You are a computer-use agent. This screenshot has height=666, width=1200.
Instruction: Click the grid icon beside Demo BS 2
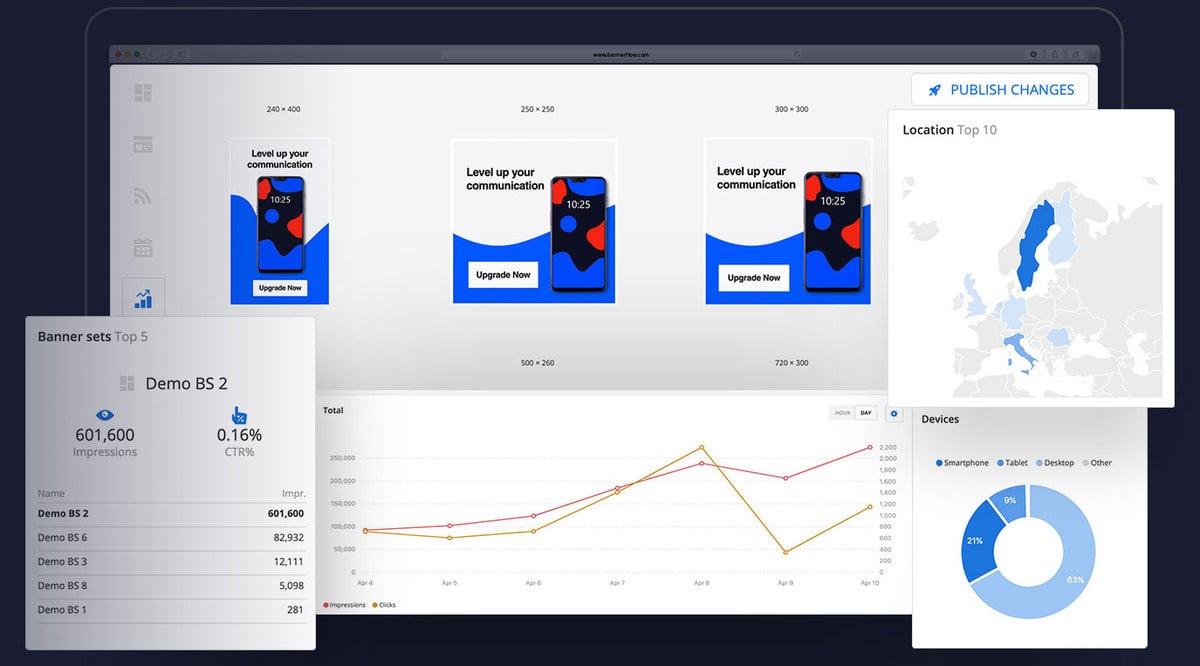coord(127,383)
